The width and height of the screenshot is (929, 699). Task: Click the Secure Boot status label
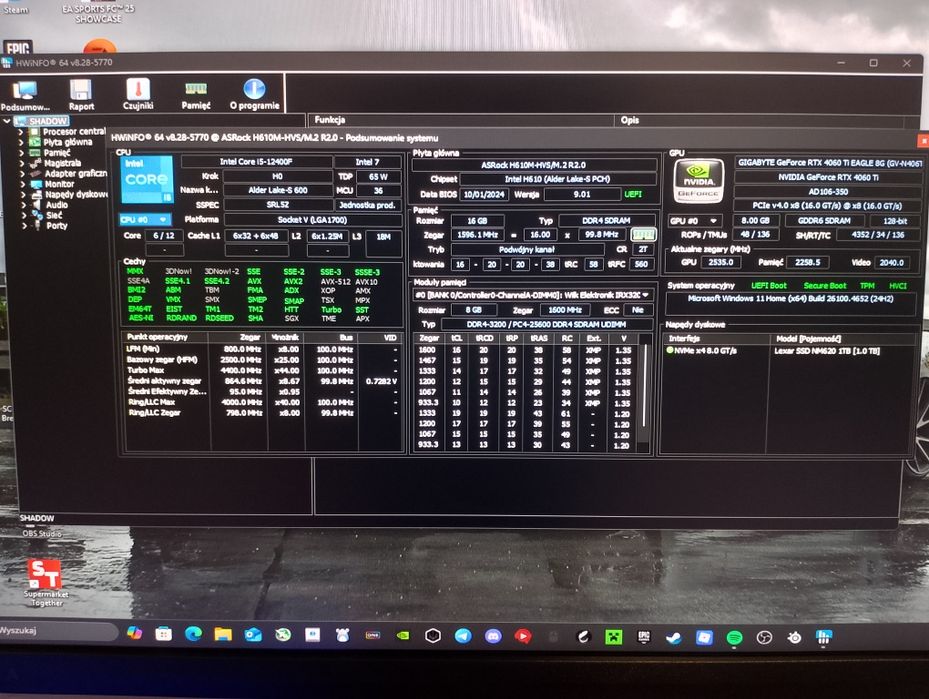825,286
